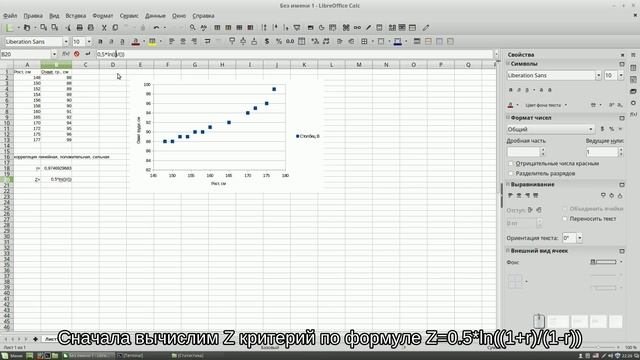Click column K header
The image size is (640, 360).
(304, 65)
